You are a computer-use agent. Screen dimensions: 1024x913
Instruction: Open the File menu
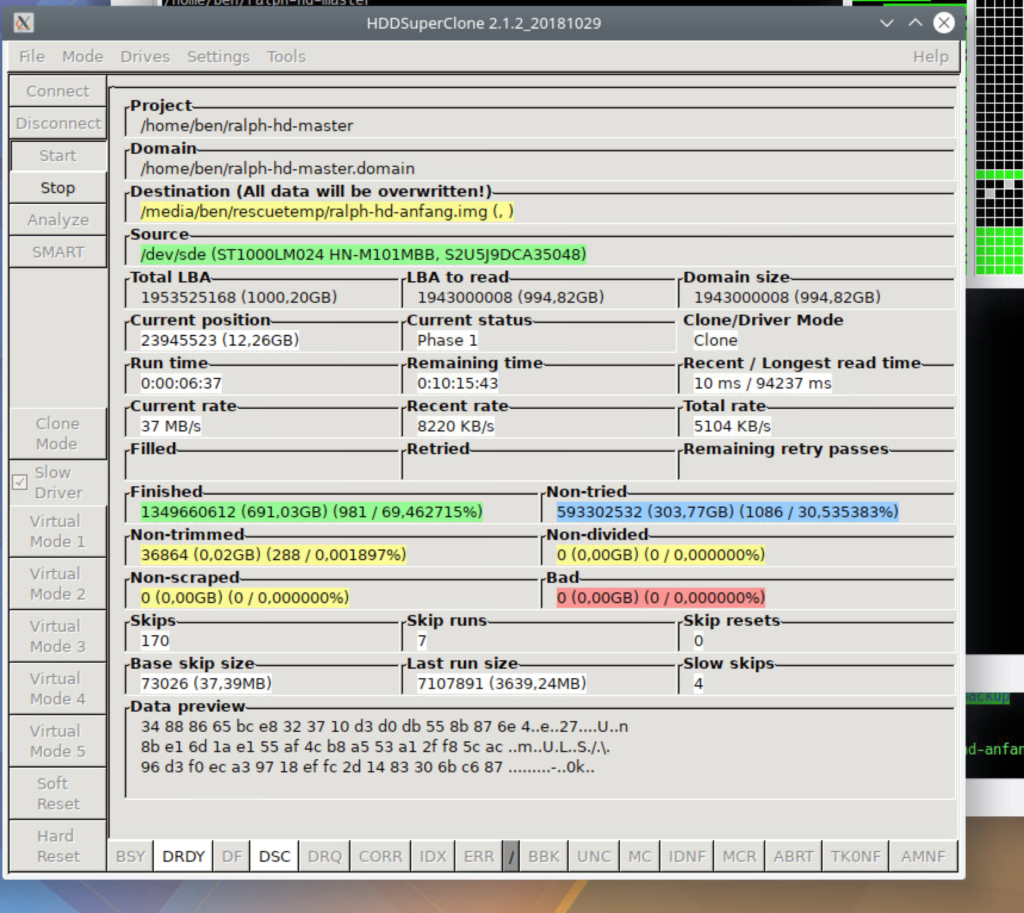(31, 57)
